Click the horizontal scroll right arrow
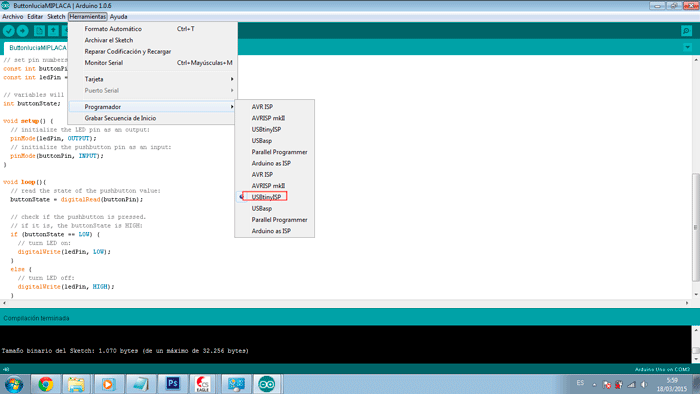The image size is (700, 394). (x=687, y=303)
